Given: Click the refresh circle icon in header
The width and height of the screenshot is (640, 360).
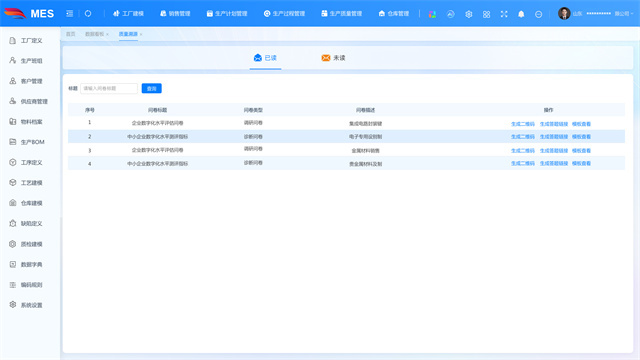Looking at the screenshot, I should click(88, 13).
